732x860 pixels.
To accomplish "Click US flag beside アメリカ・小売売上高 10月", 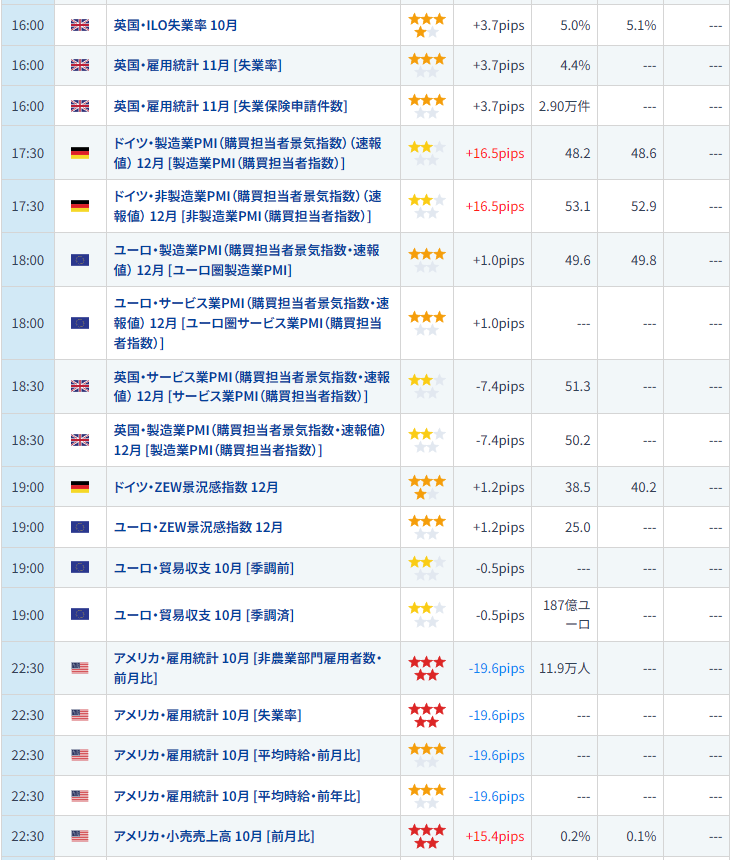I will point(80,836).
